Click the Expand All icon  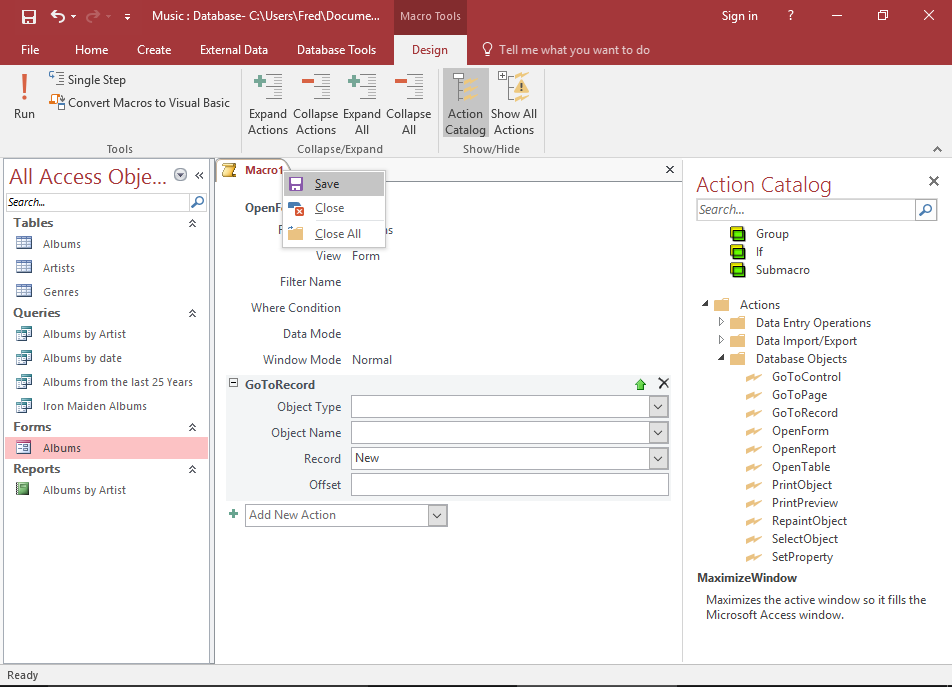[362, 104]
